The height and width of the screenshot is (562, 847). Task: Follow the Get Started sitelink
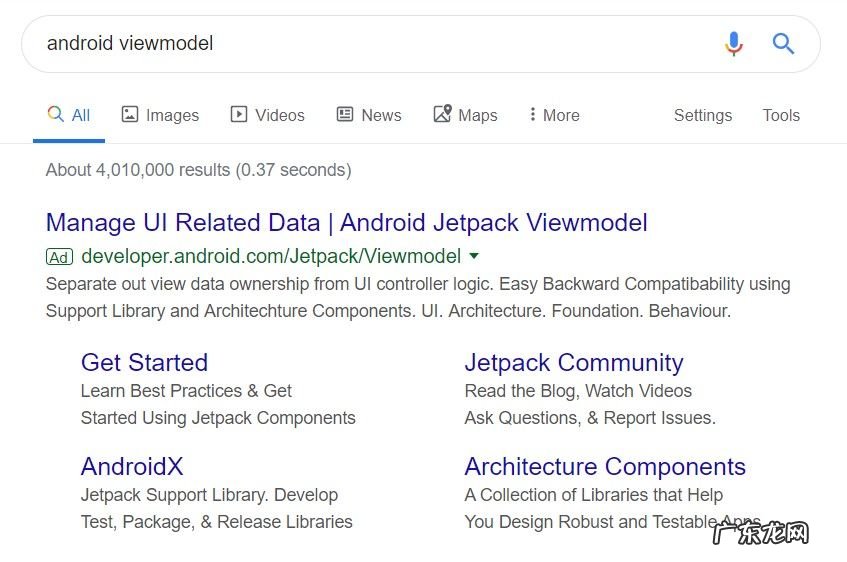tap(144, 362)
